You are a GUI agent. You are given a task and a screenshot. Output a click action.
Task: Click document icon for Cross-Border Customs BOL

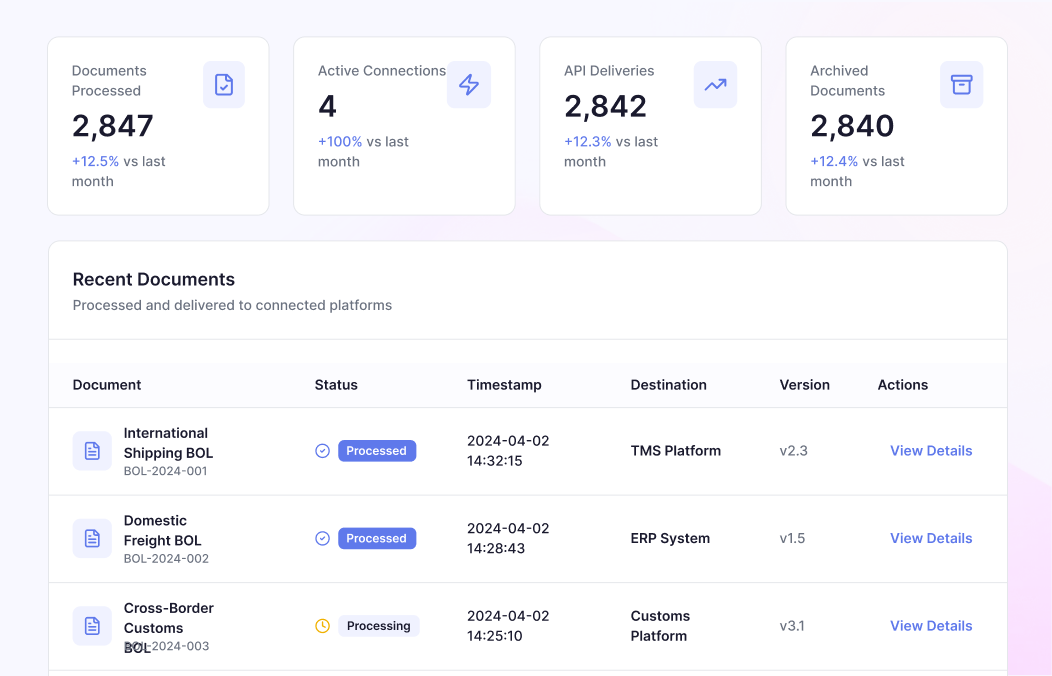(93, 626)
